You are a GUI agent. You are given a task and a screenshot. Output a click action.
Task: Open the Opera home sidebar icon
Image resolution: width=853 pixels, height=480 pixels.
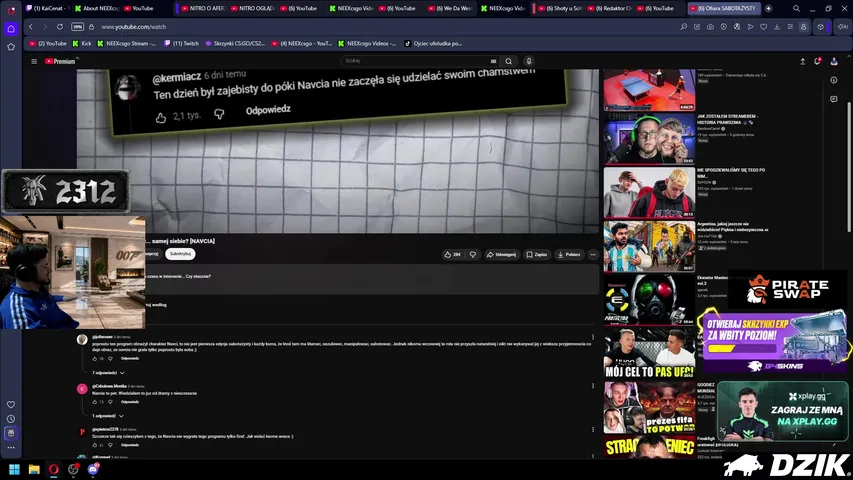(x=11, y=29)
